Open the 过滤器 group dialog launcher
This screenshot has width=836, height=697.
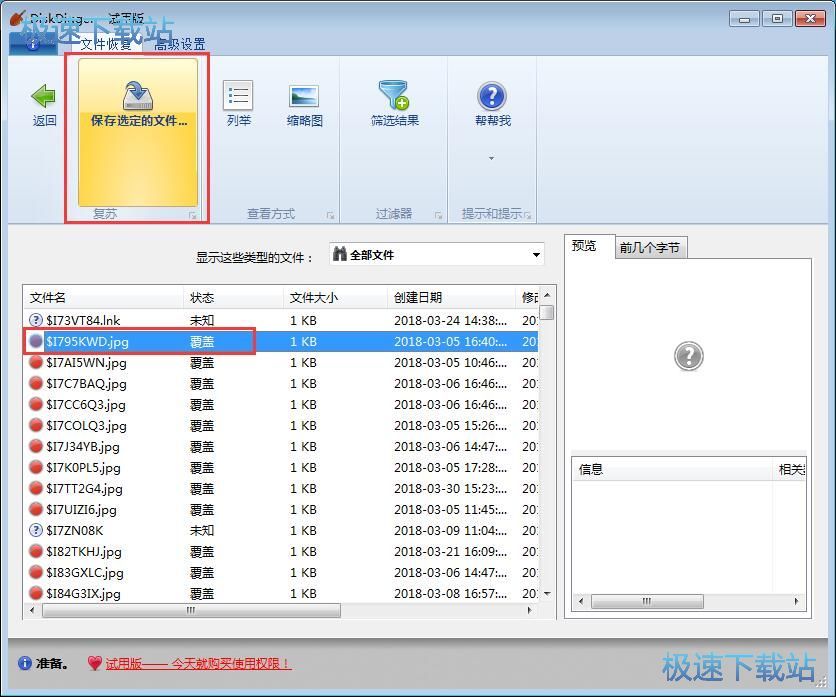tap(438, 215)
